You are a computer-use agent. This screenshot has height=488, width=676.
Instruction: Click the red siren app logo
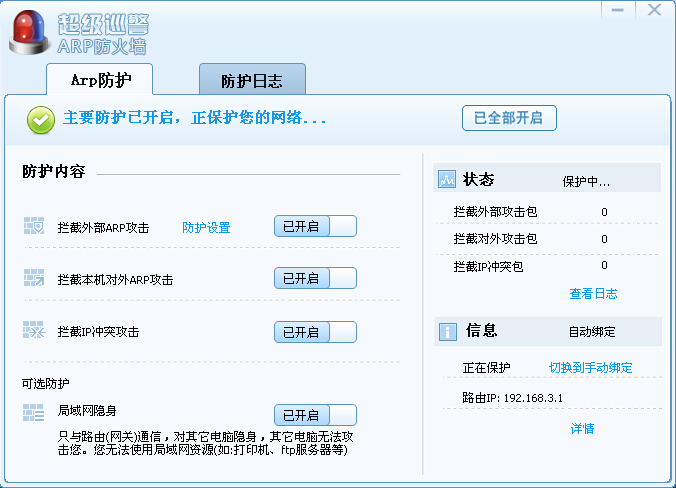[x=29, y=33]
